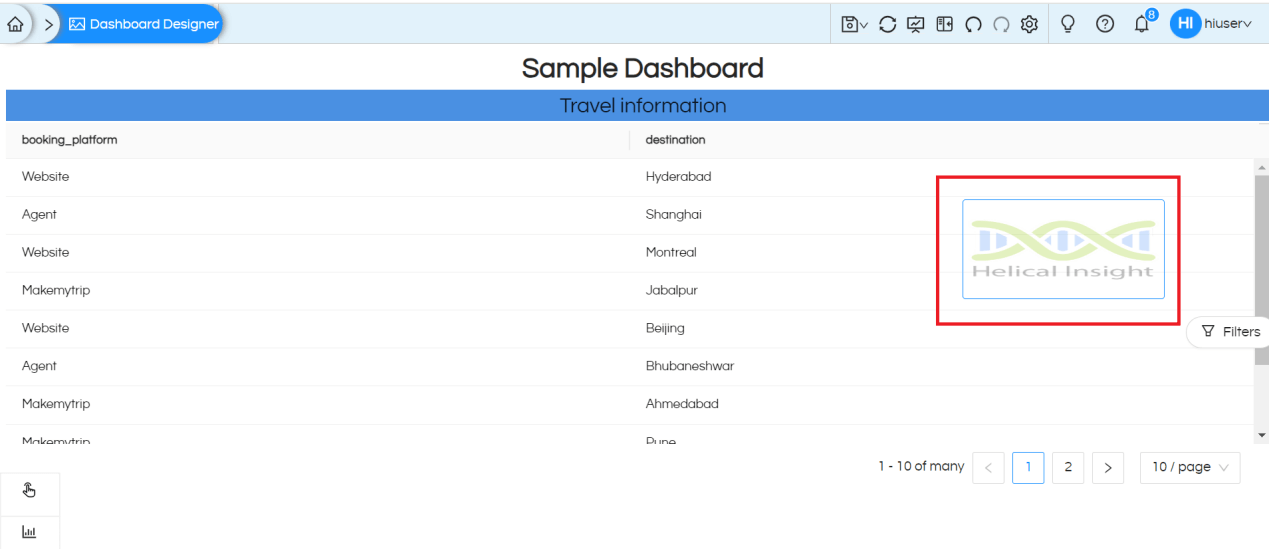Go to page 2 in pagination
The image size is (1269, 549).
click(x=1068, y=467)
